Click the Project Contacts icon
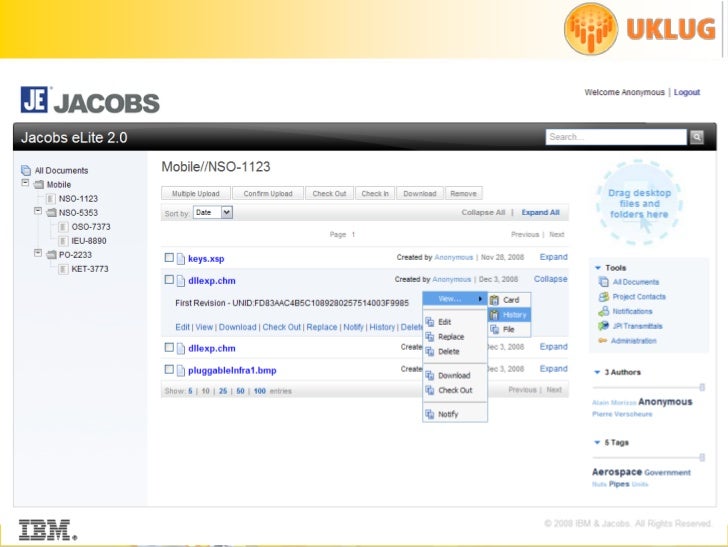Image resolution: width=728 pixels, height=547 pixels. (x=603, y=297)
